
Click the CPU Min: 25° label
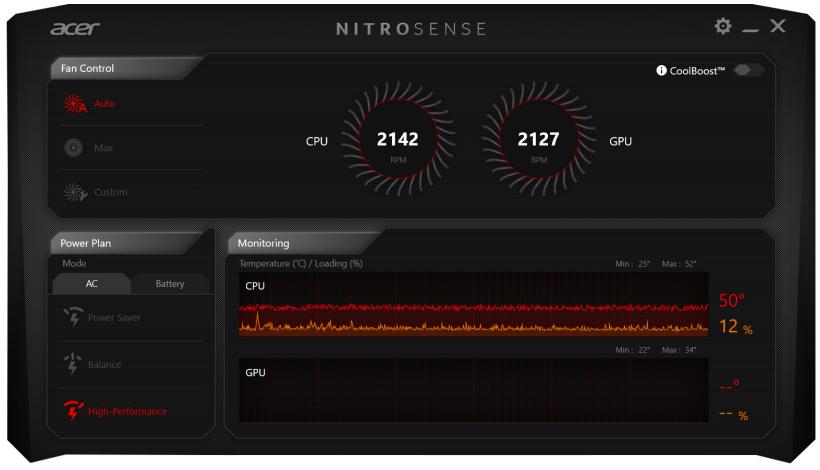coord(633,264)
